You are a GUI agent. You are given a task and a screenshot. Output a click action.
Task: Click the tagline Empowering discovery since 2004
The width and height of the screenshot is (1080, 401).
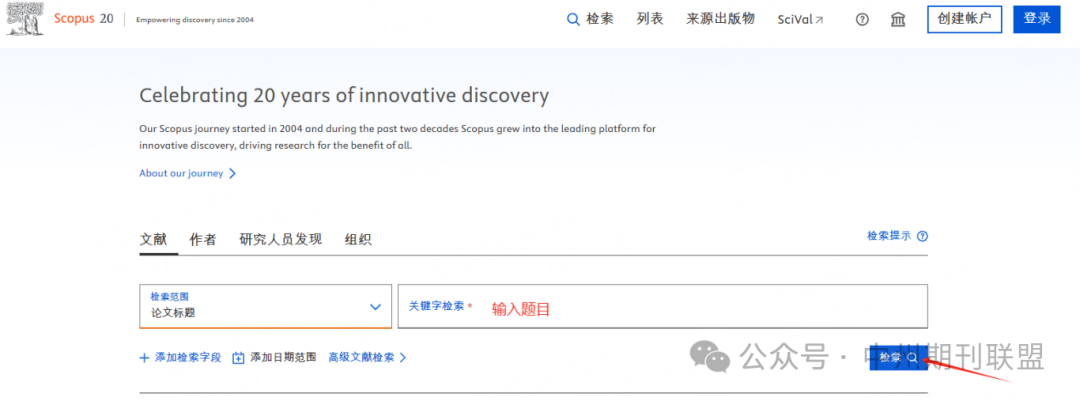(195, 20)
